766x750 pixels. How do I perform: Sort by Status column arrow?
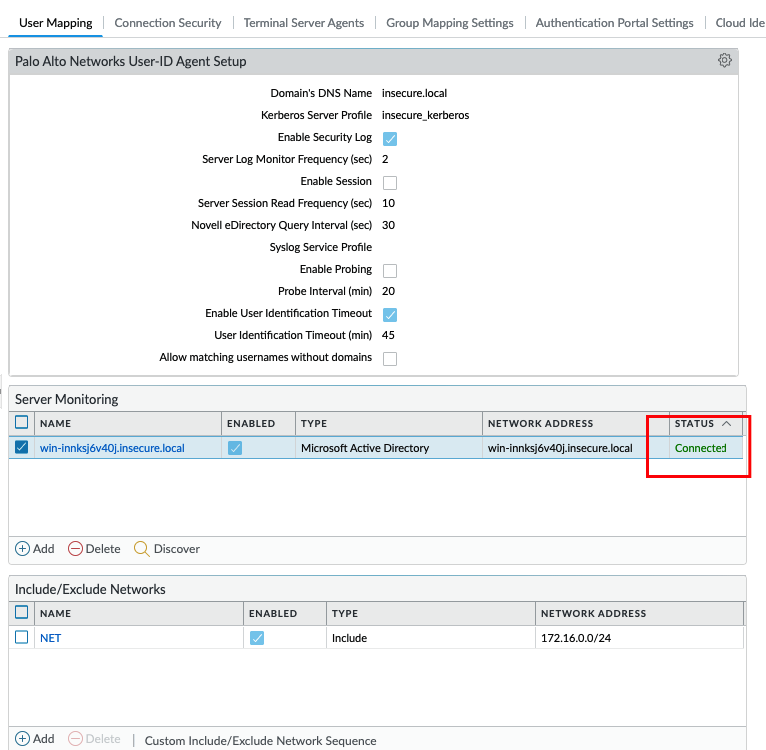pos(726,423)
